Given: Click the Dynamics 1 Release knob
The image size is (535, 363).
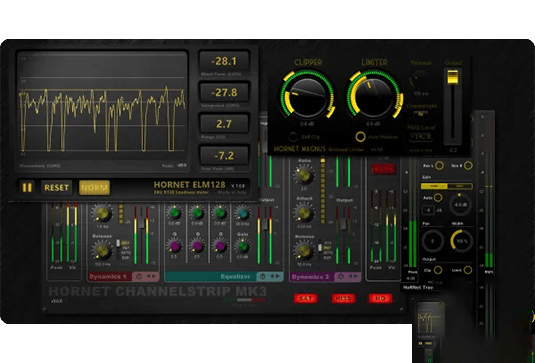Looking at the screenshot, I should pyautogui.click(x=102, y=251).
